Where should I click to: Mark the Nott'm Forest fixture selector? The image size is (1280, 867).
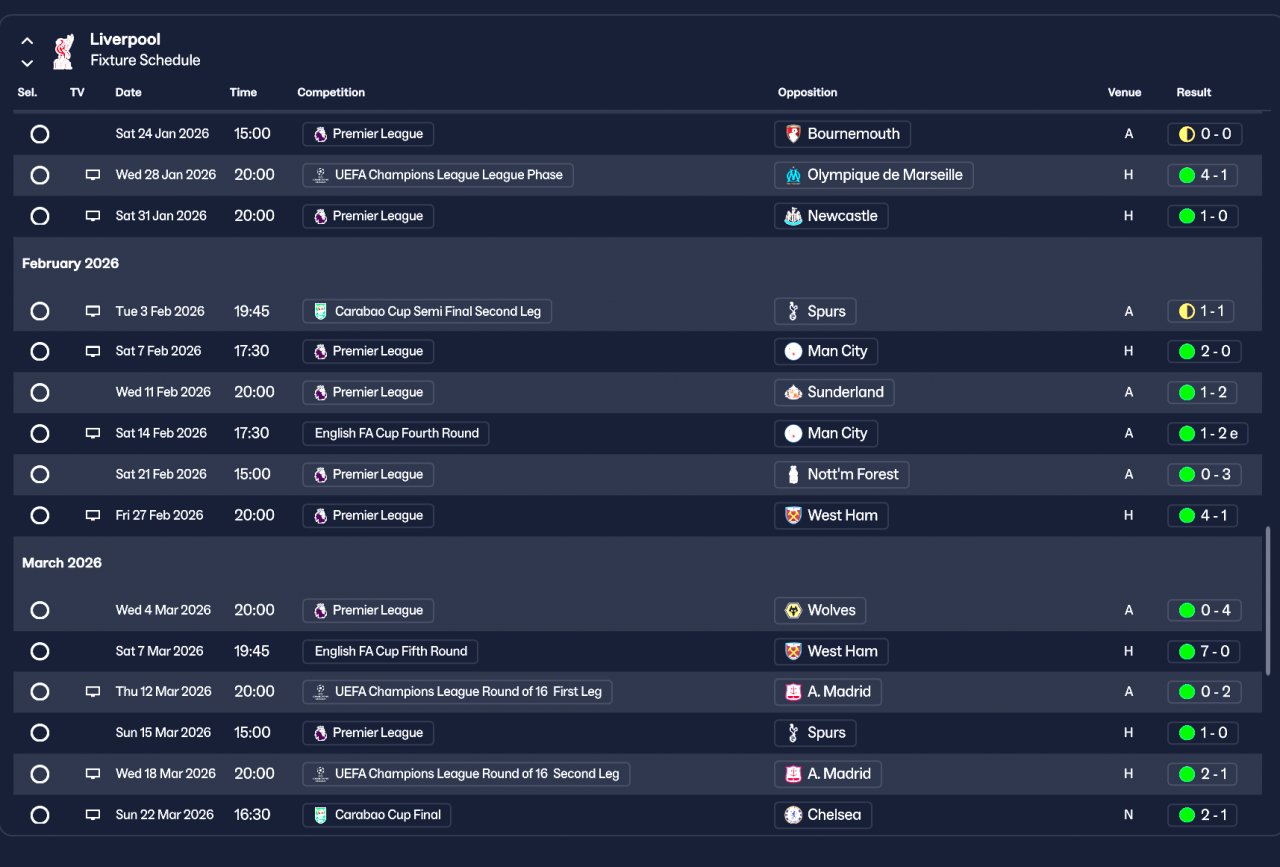[40, 475]
